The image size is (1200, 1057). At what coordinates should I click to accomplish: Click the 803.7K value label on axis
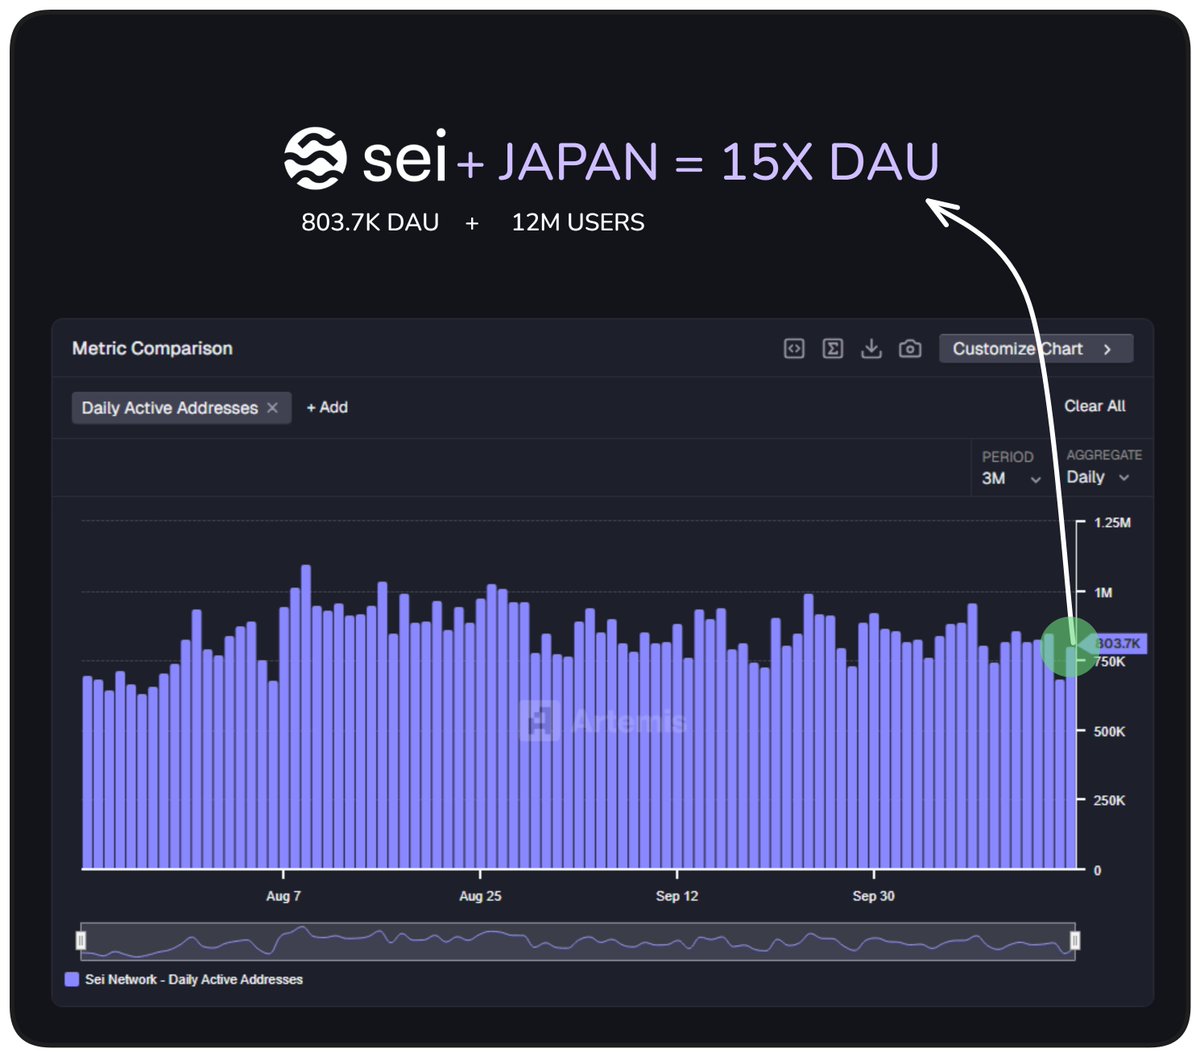pyautogui.click(x=1118, y=644)
